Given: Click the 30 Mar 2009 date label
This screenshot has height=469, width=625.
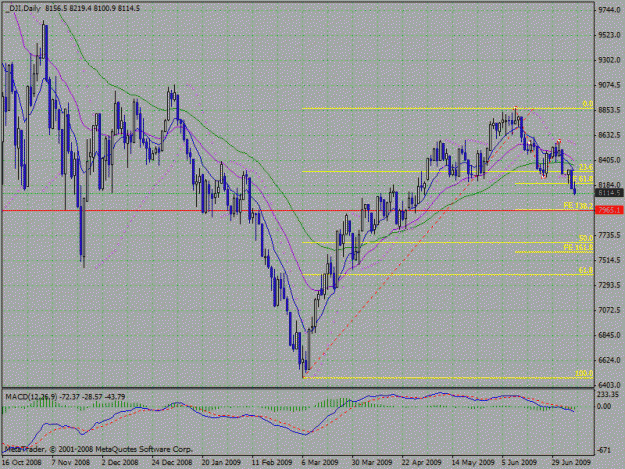Looking at the screenshot, I should coord(372,462).
